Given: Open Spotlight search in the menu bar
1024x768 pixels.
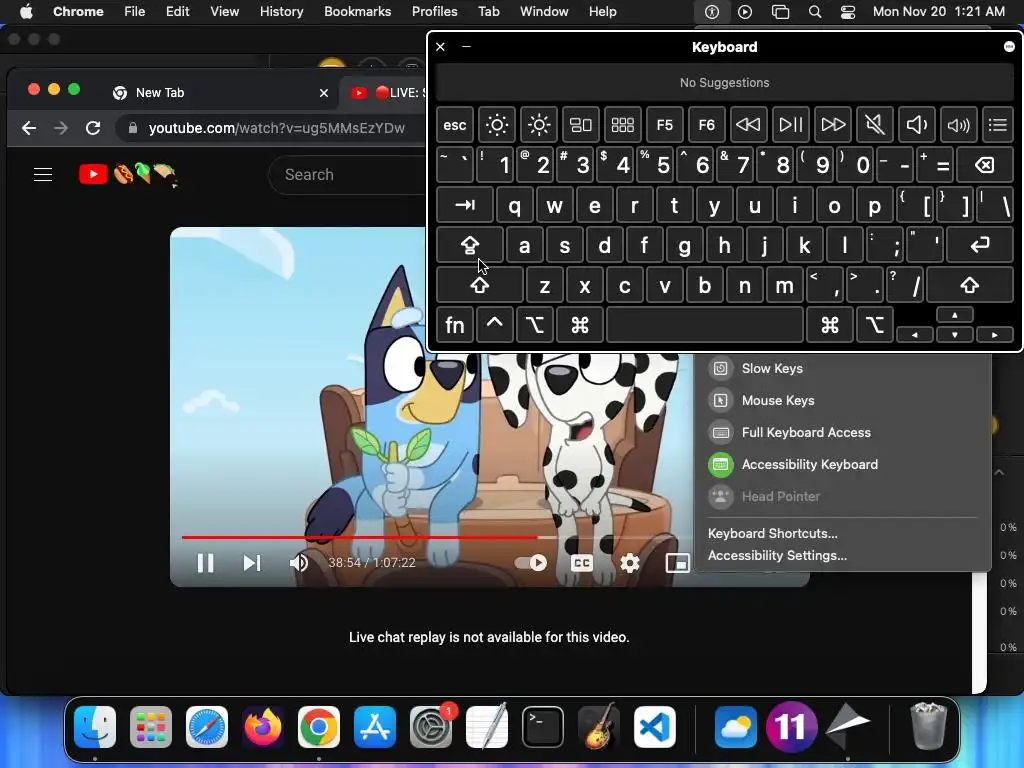Looking at the screenshot, I should (x=814, y=12).
